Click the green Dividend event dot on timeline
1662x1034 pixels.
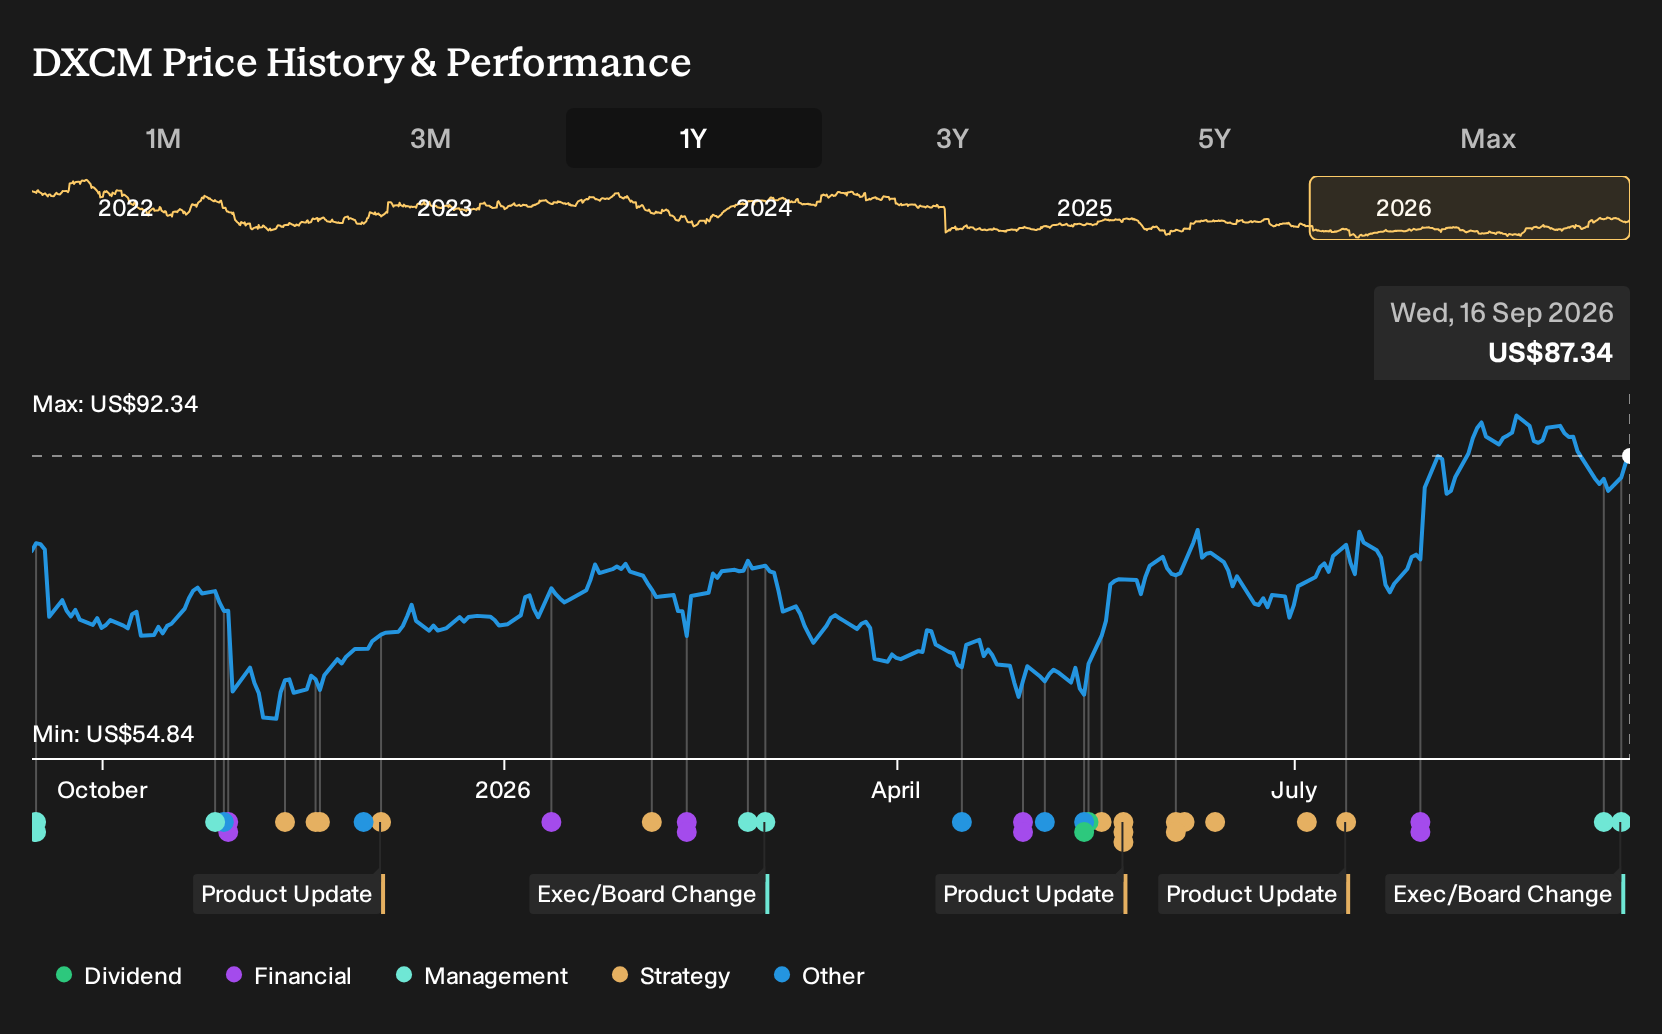point(1084,832)
